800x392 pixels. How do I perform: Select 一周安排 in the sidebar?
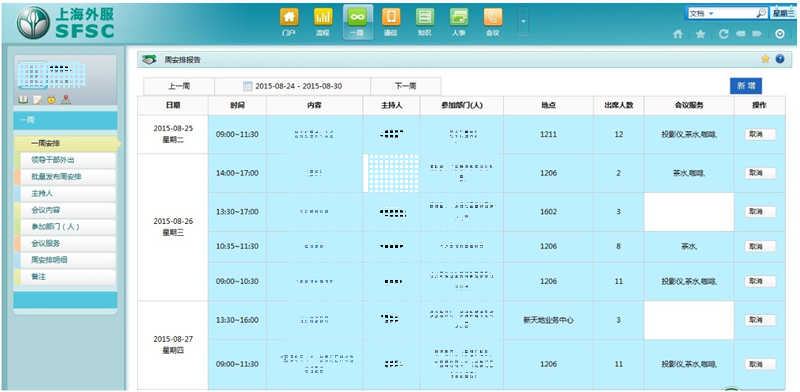click(x=67, y=144)
